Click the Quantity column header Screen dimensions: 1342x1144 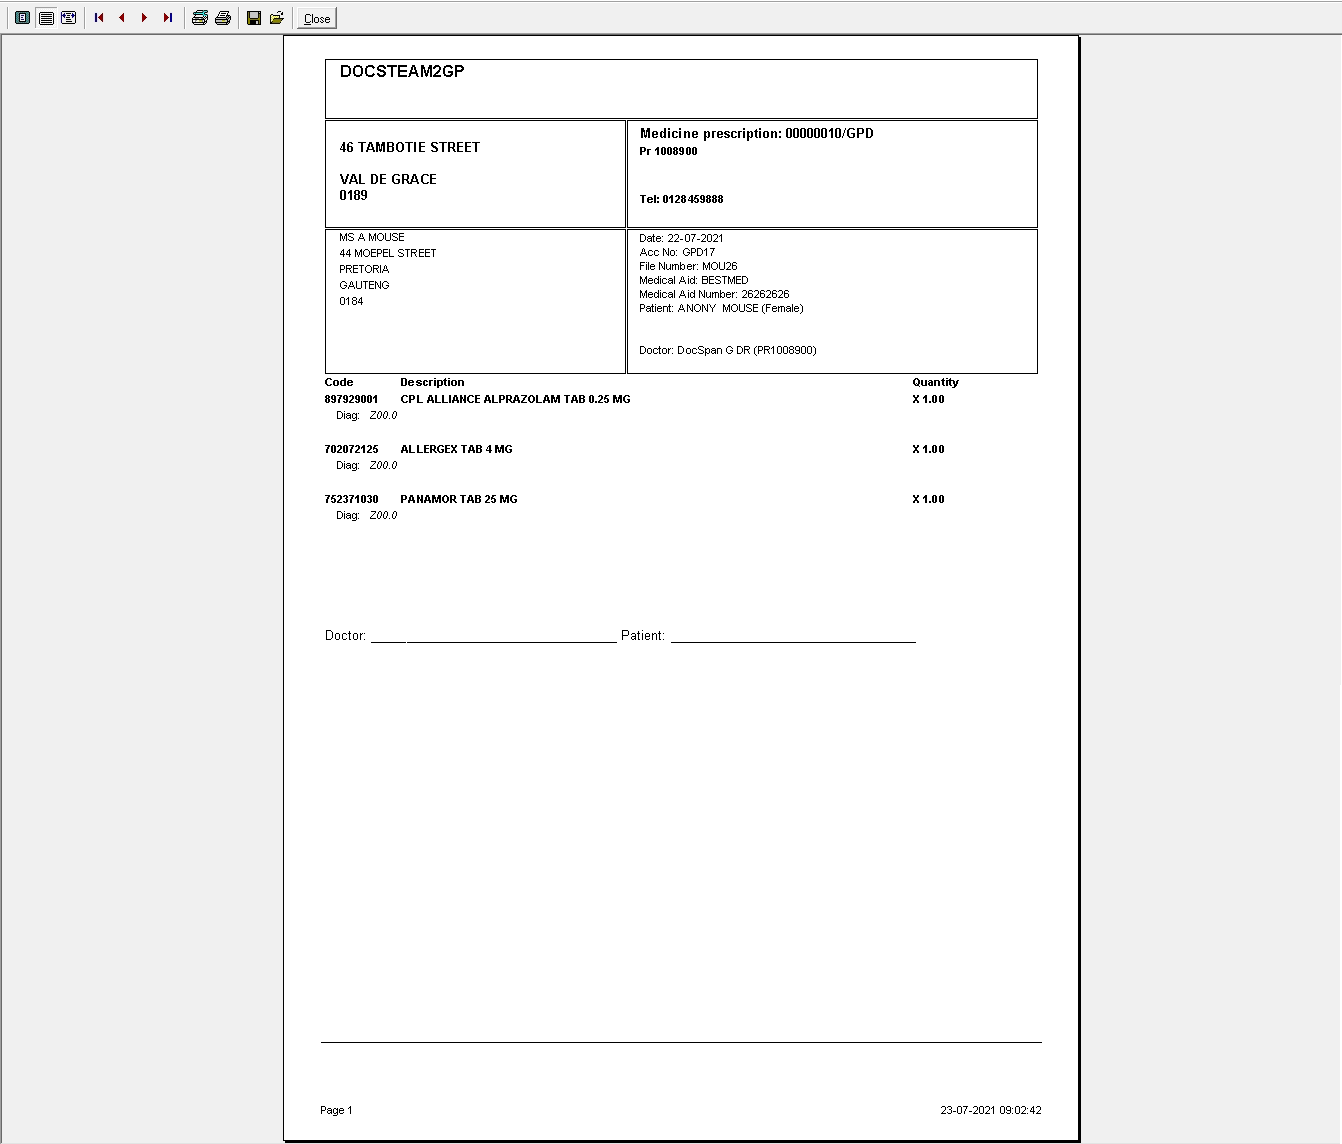pyautogui.click(x=935, y=382)
